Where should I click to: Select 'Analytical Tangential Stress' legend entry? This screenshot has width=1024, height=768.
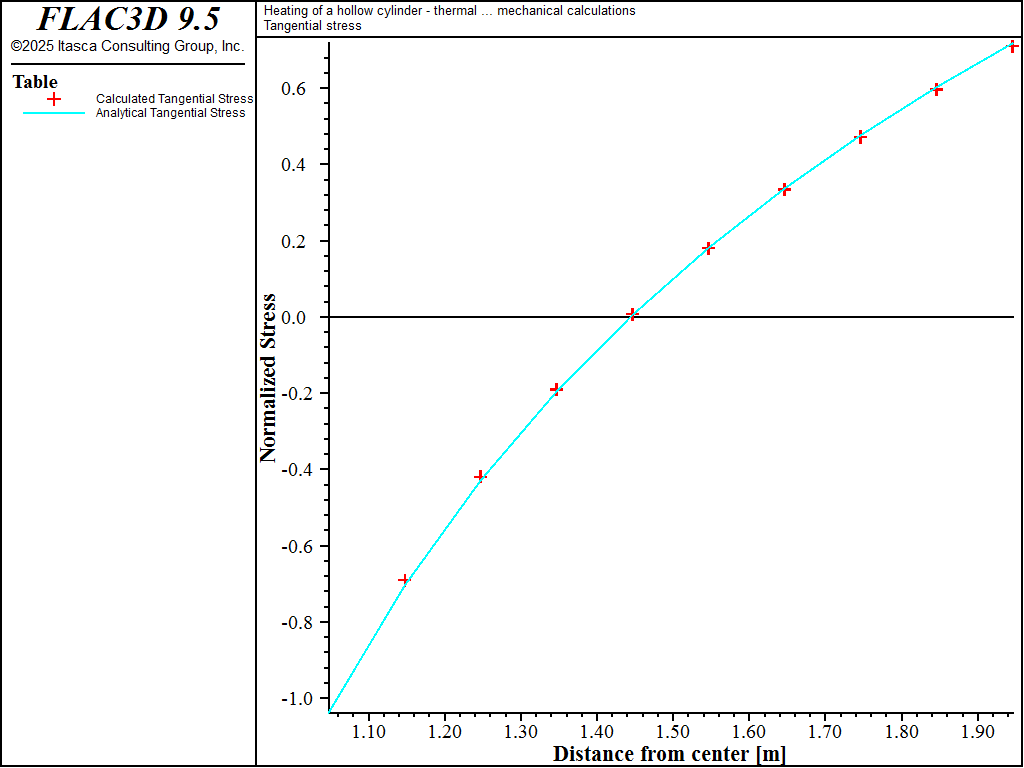170,113
